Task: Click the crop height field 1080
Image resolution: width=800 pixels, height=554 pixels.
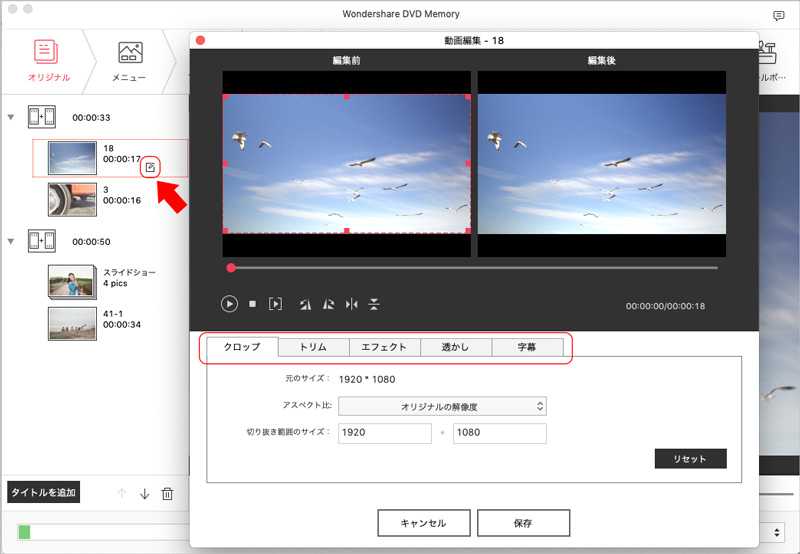Action: [499, 433]
